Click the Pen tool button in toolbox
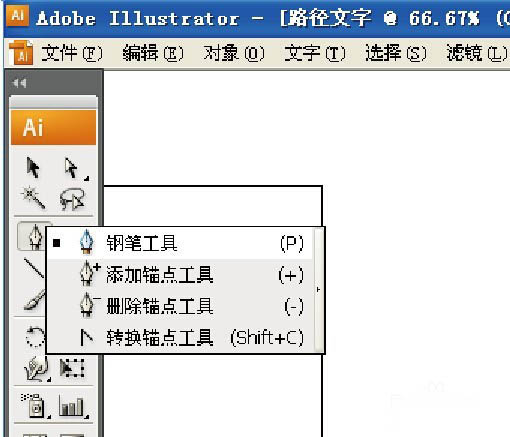The width and height of the screenshot is (510, 437). tap(31, 236)
